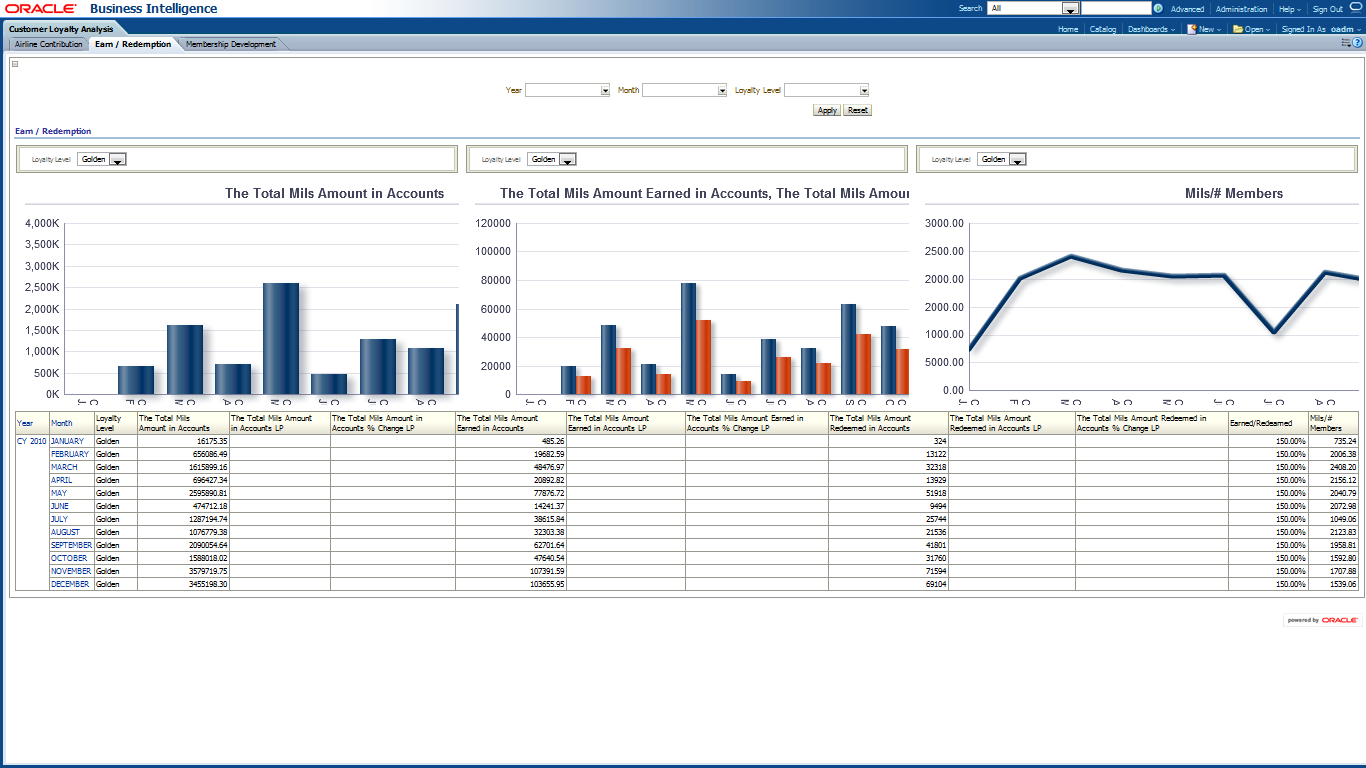Click the Sign Out link

click(x=1328, y=9)
